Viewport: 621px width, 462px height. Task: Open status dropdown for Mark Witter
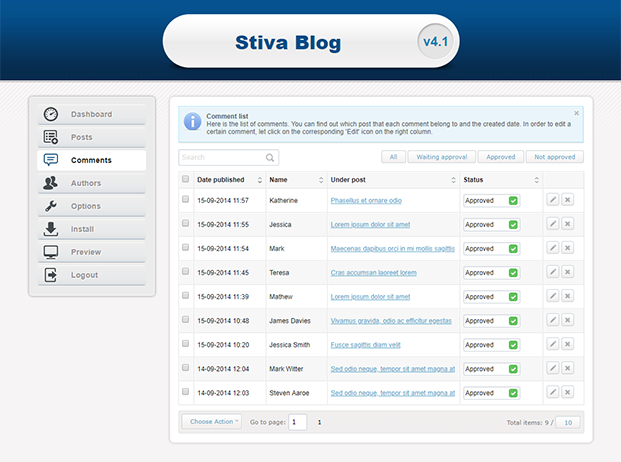pos(491,369)
